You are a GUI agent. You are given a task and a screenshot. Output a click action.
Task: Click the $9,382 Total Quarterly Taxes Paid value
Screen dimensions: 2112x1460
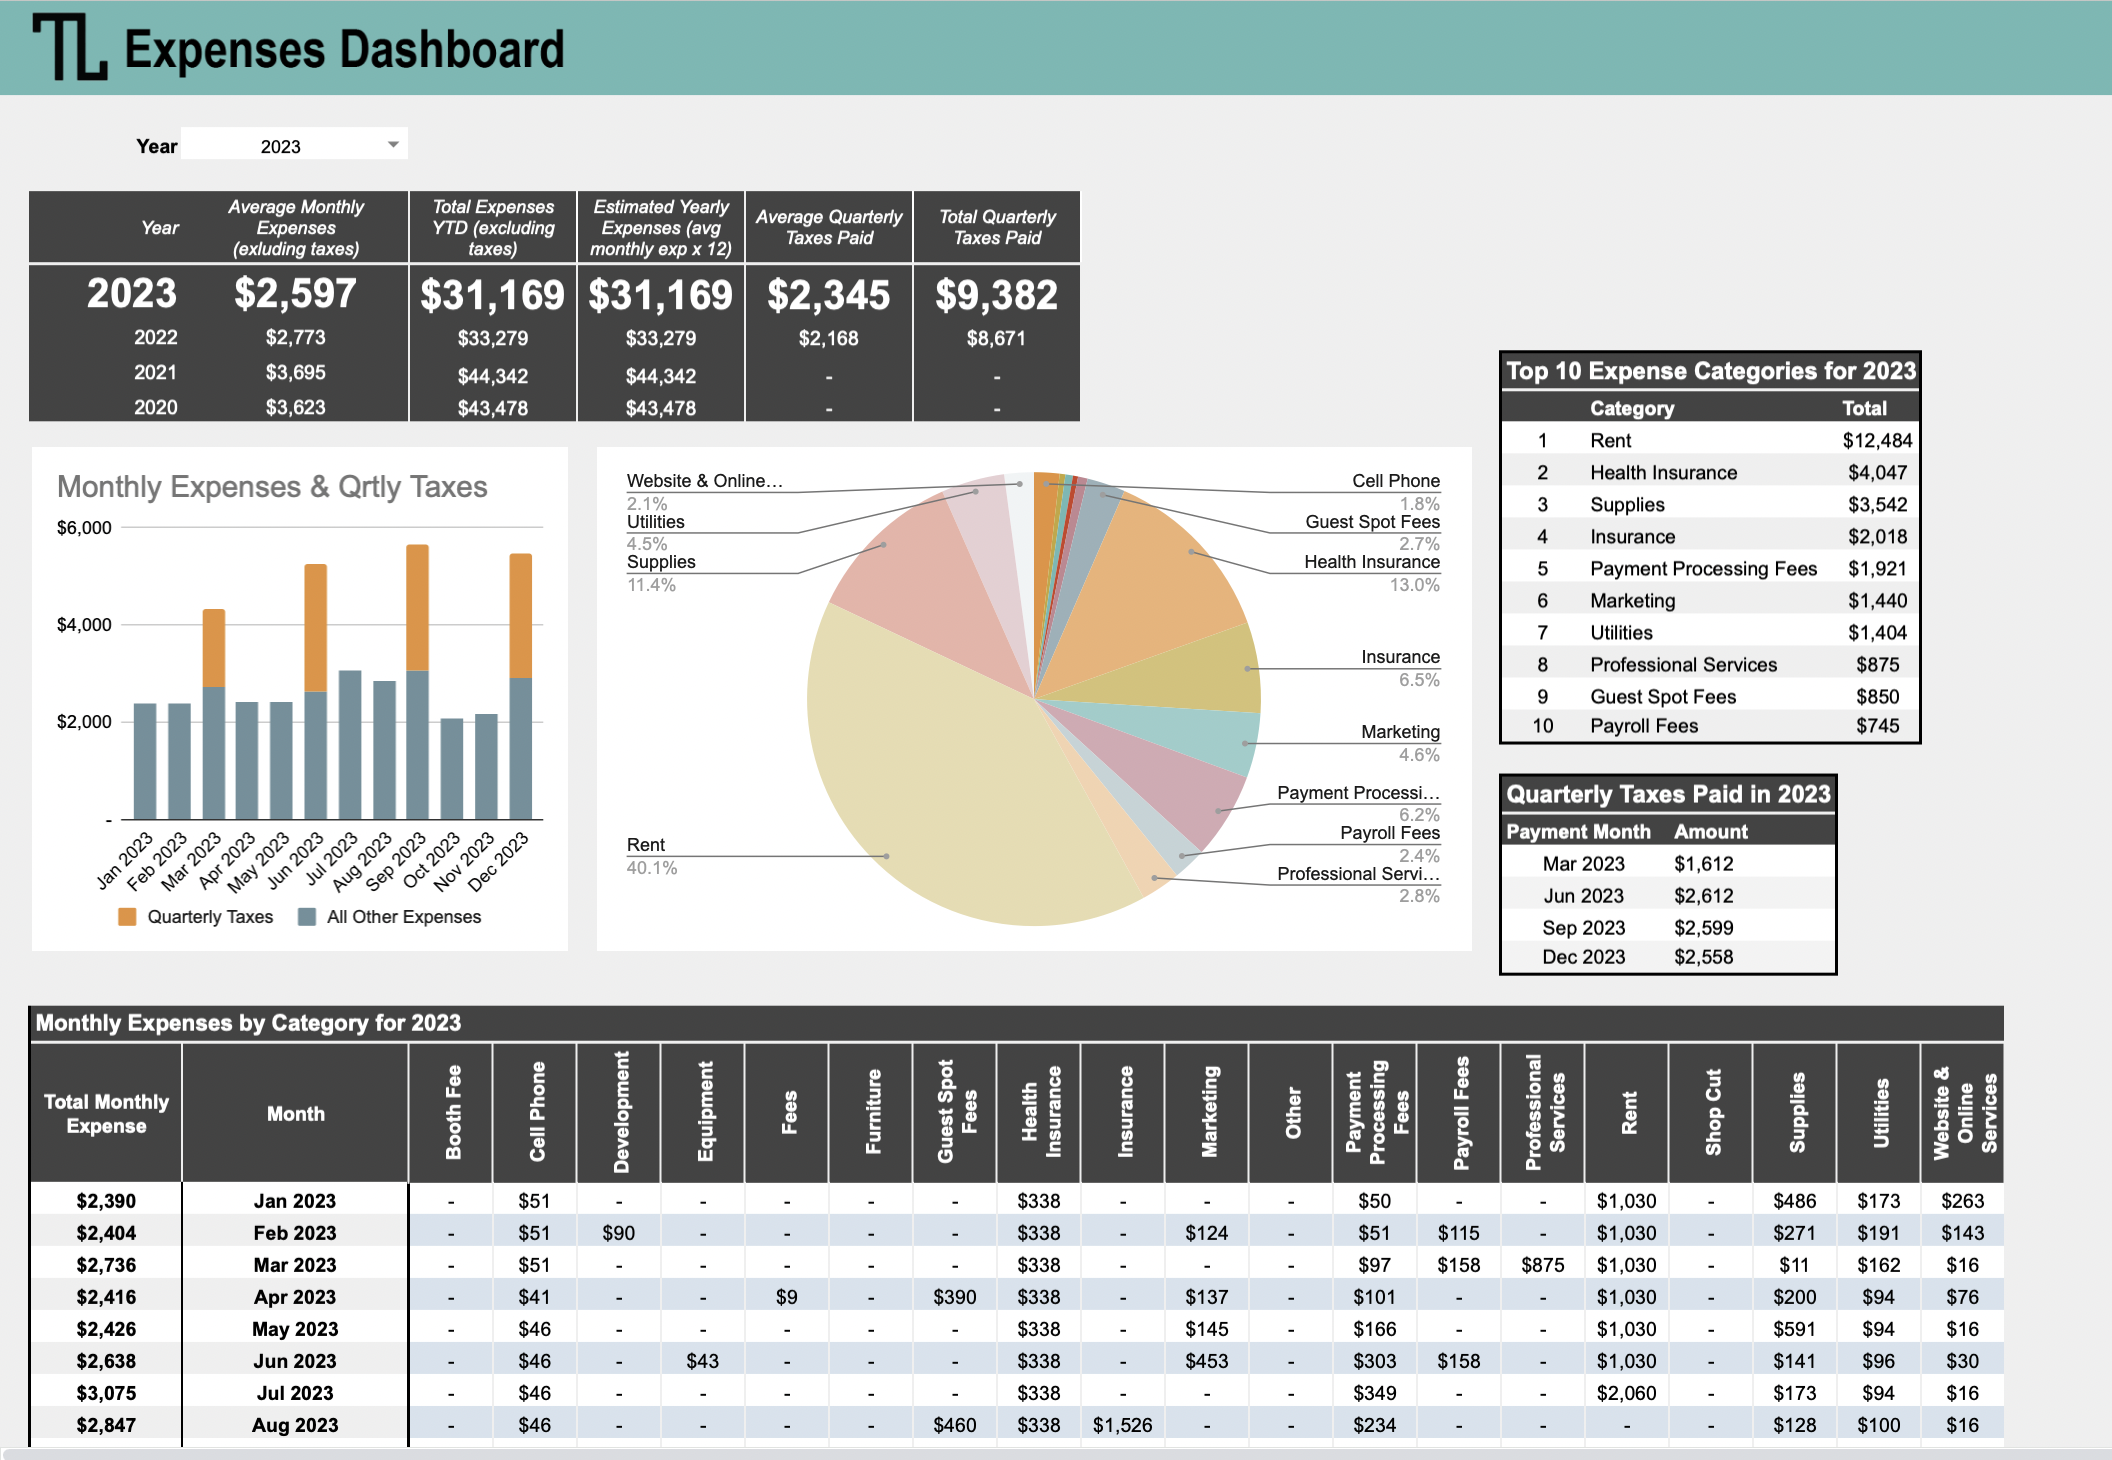click(996, 295)
